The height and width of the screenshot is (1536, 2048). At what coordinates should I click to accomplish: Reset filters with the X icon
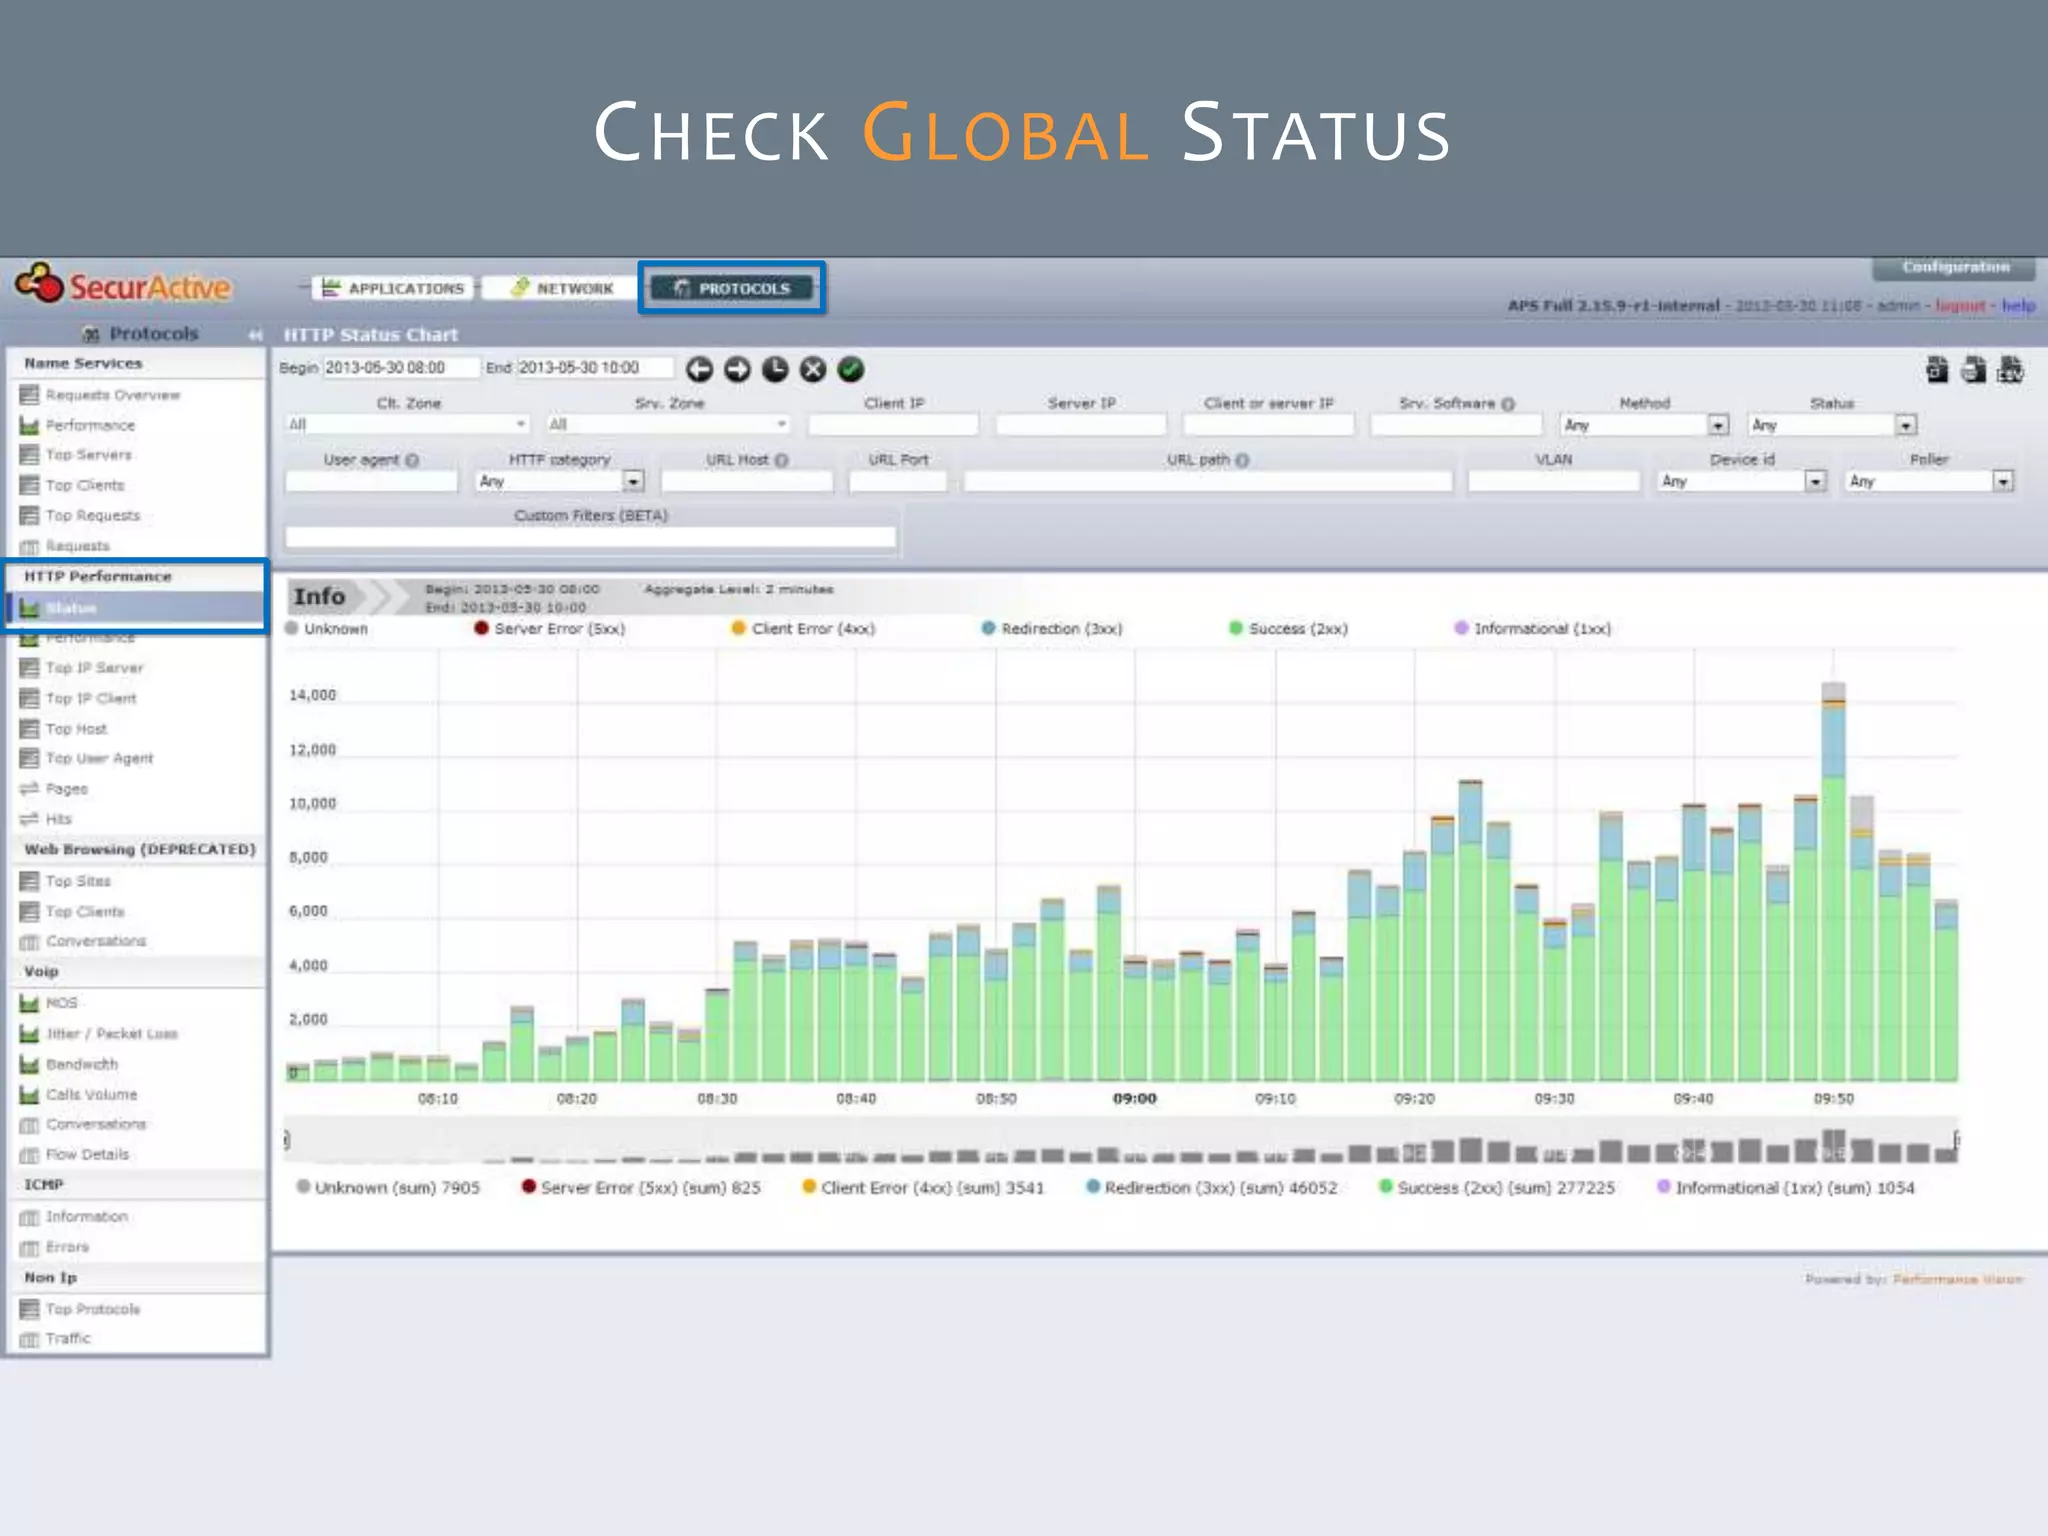click(813, 369)
